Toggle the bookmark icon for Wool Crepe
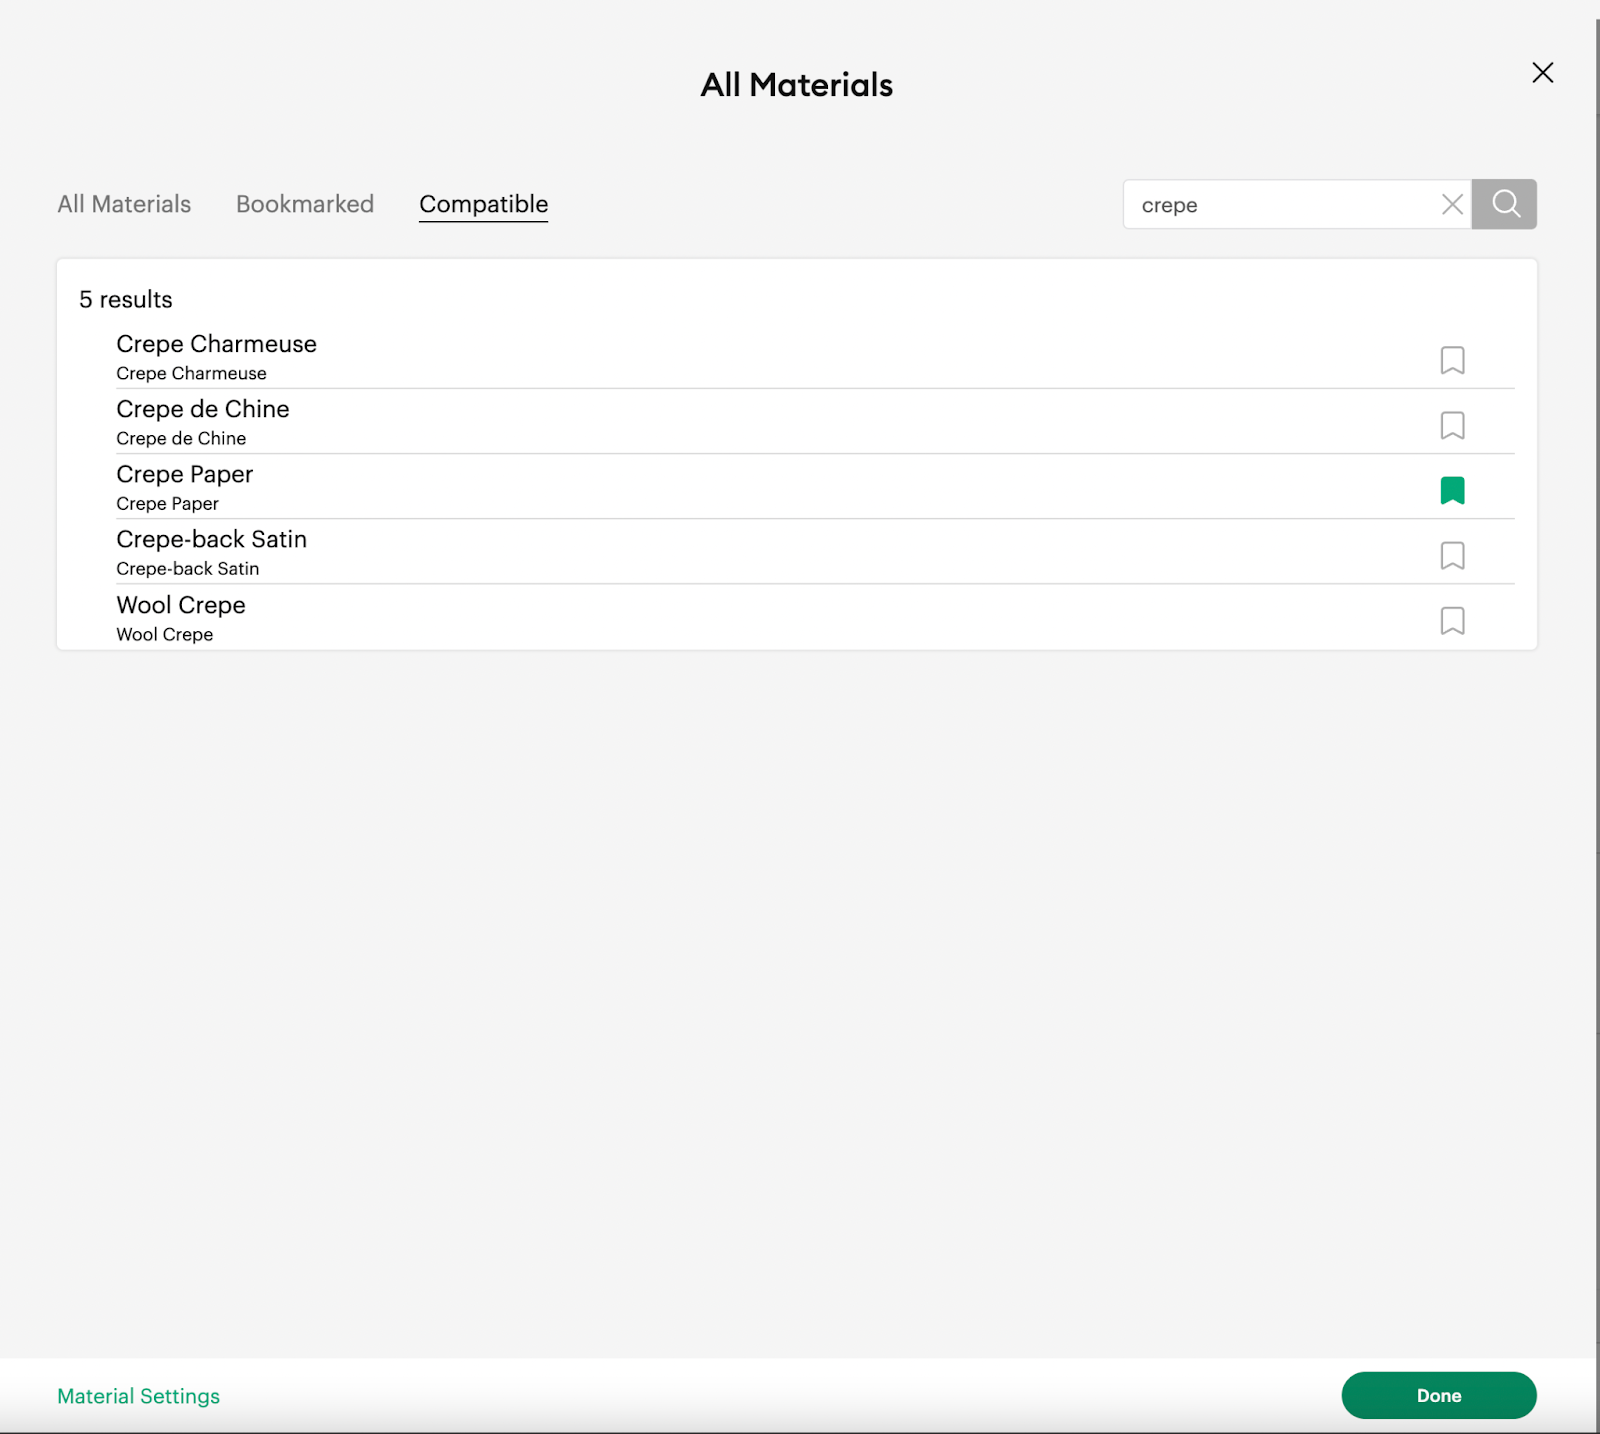 pyautogui.click(x=1452, y=620)
